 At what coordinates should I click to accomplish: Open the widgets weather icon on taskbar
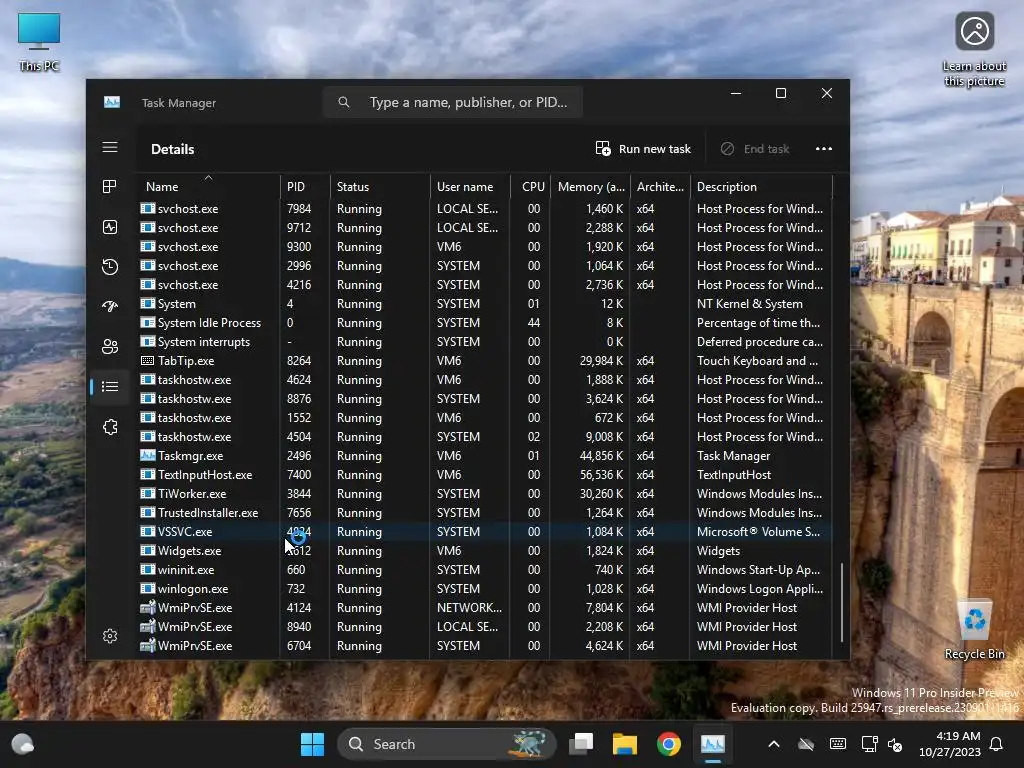(x=22, y=744)
